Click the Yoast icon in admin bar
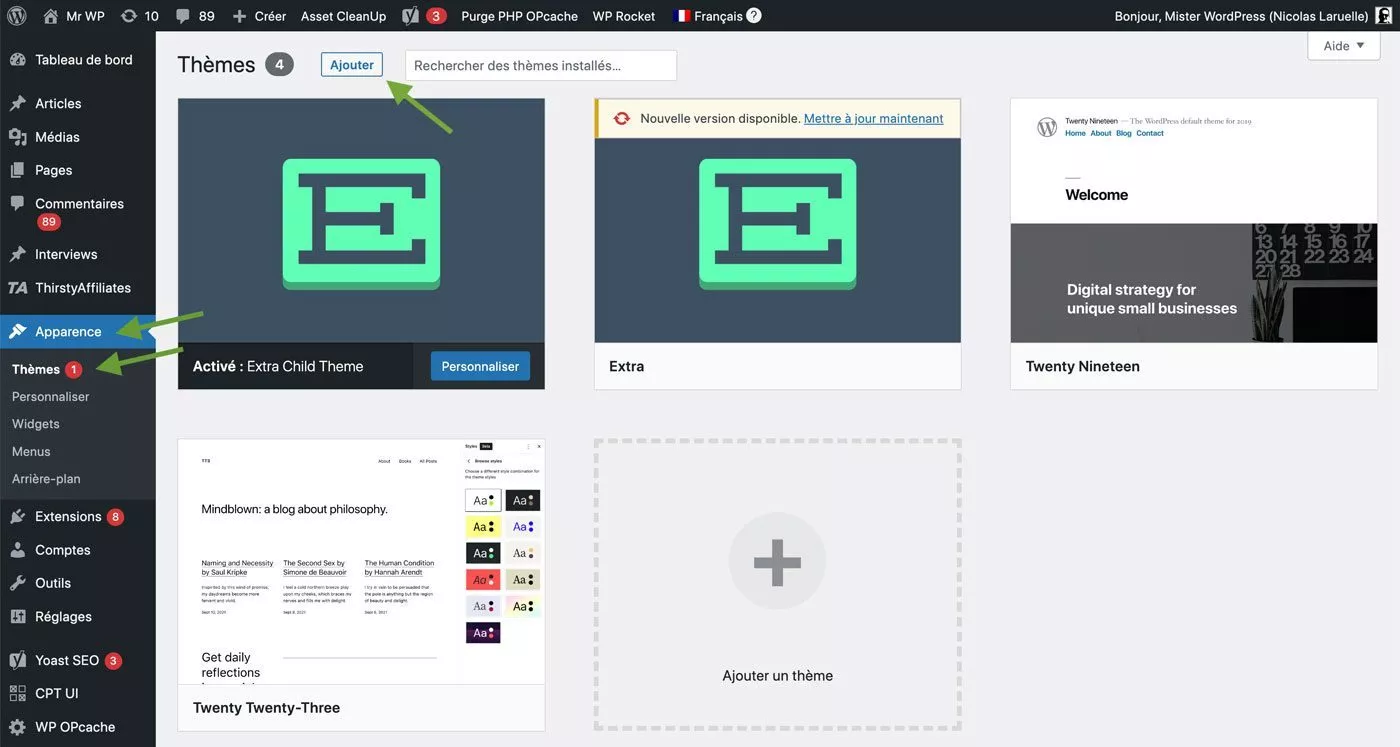Image resolution: width=1400 pixels, height=747 pixels. tap(410, 16)
